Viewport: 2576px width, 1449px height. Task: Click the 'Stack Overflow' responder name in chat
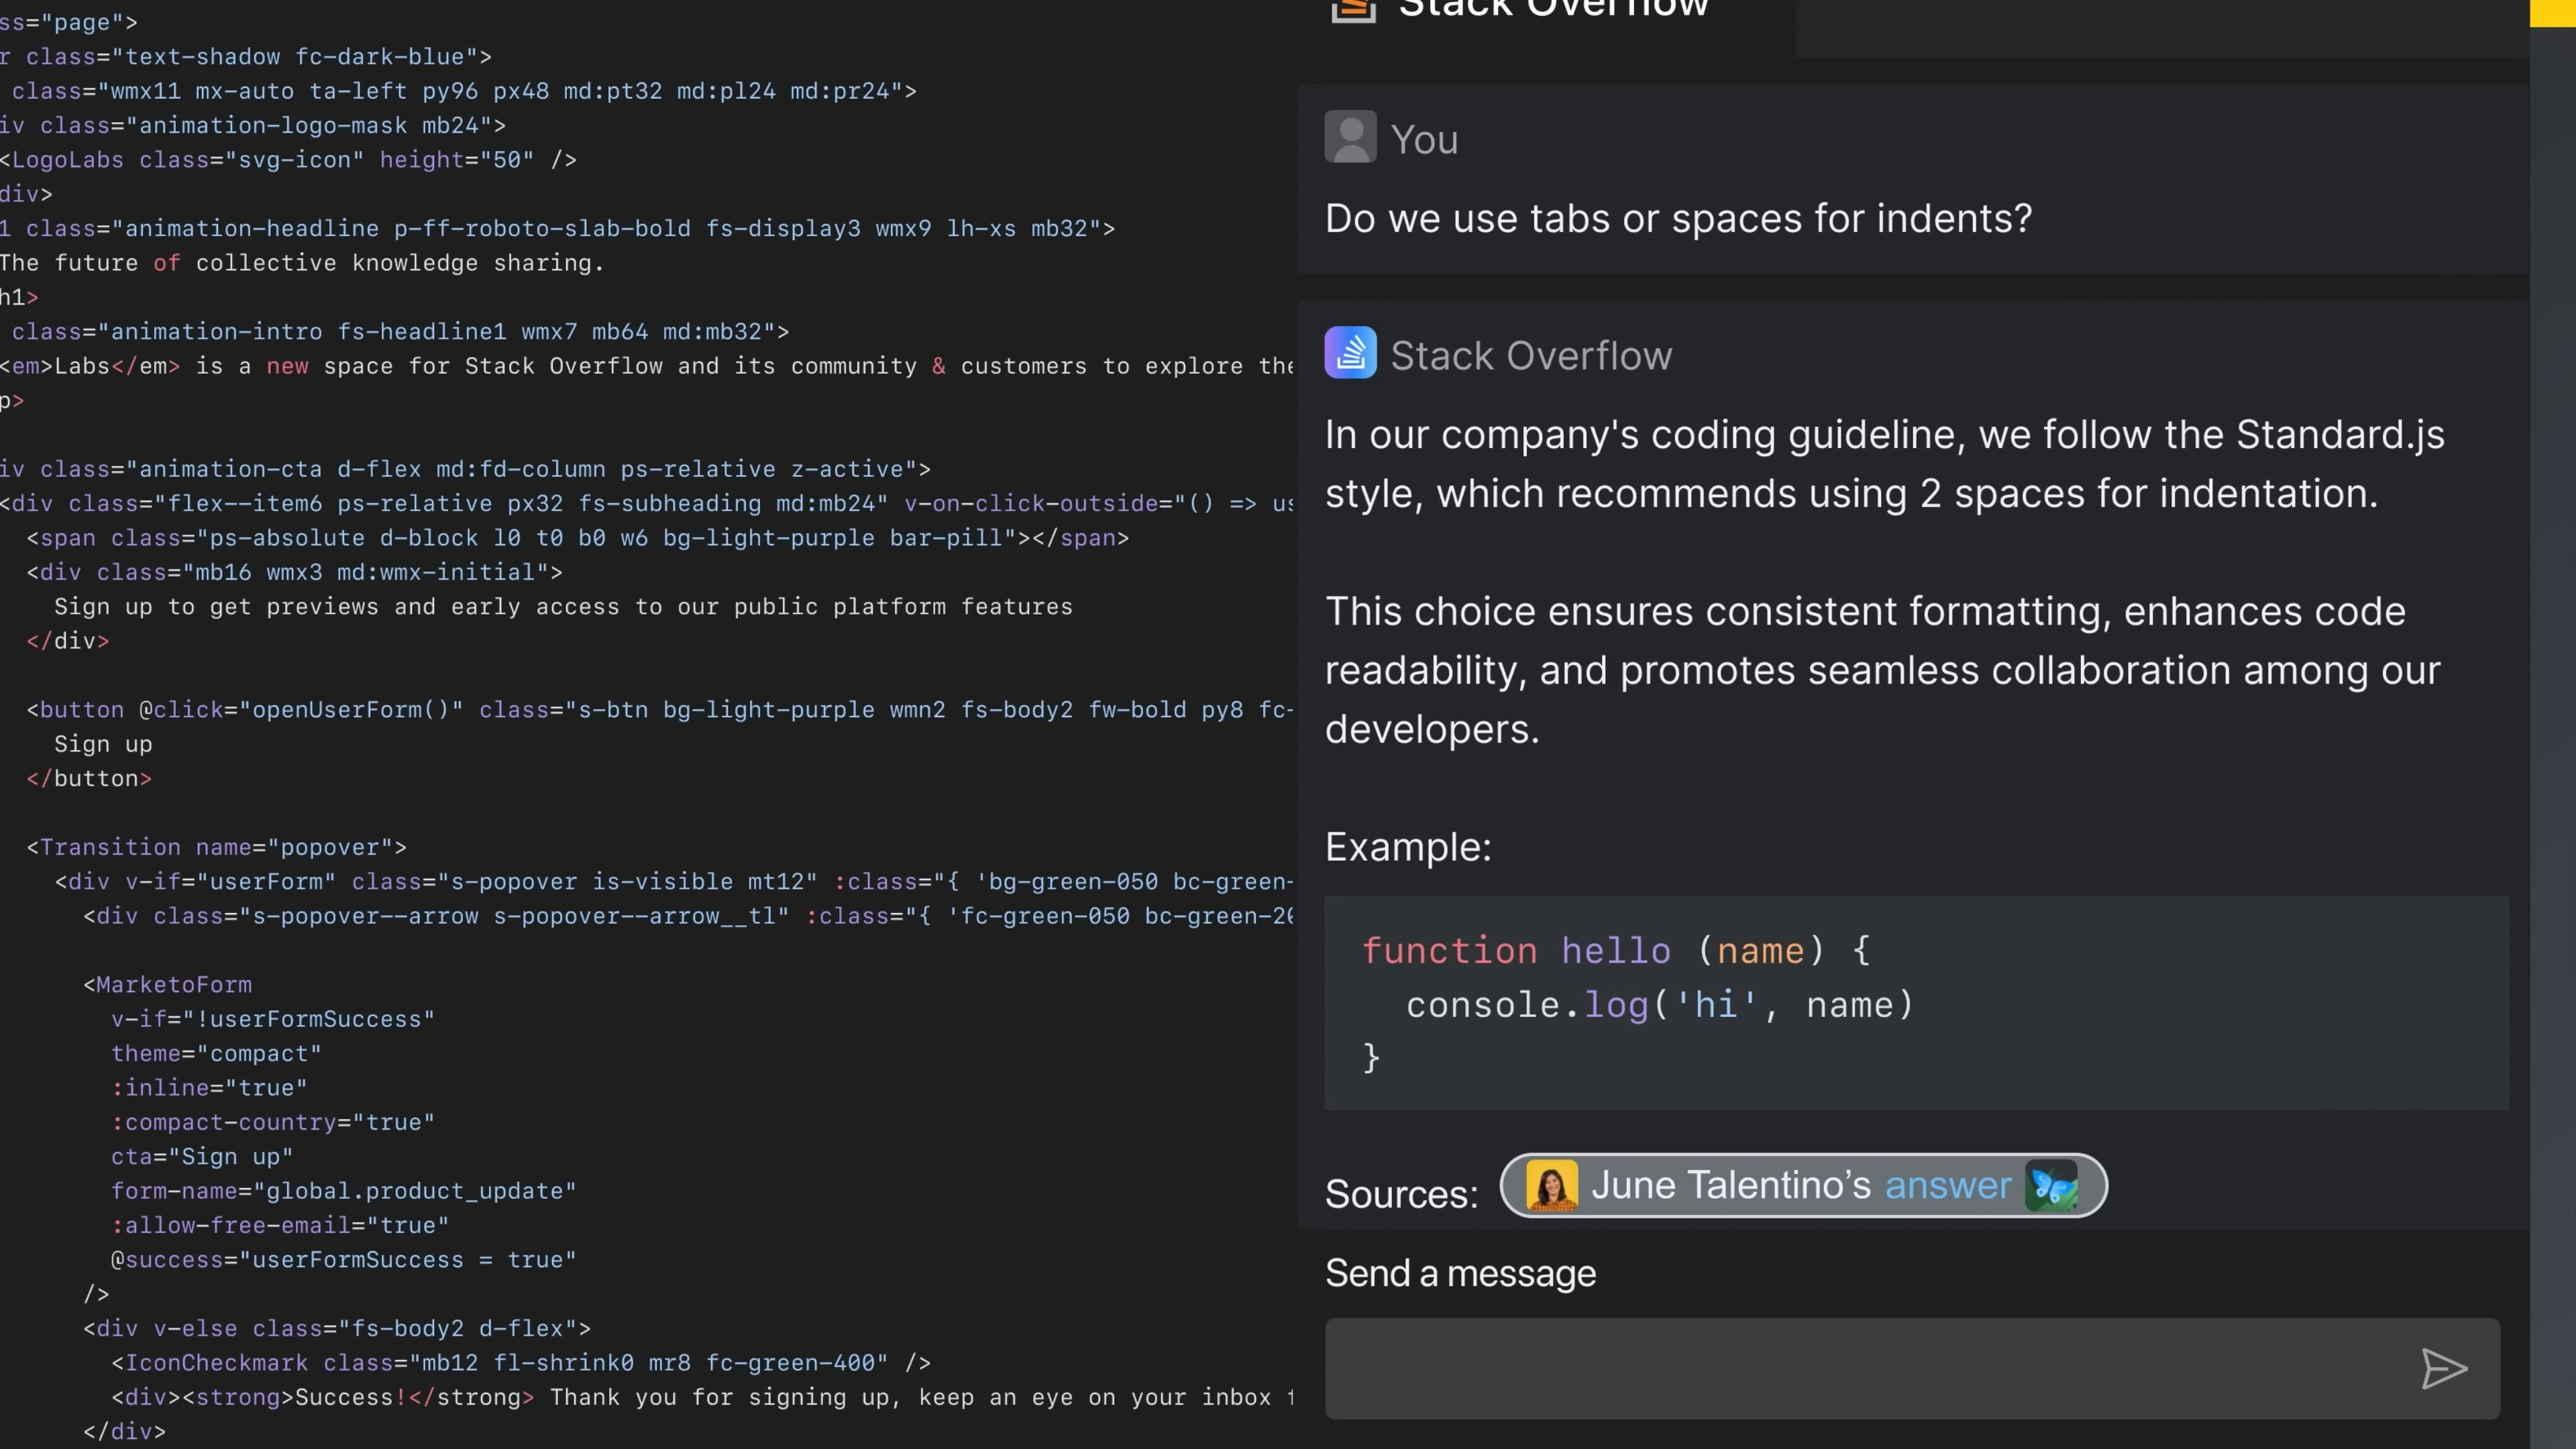(x=1531, y=355)
